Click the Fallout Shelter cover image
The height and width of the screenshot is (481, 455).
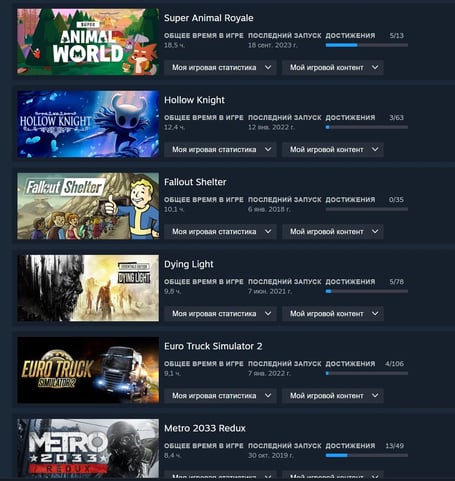(88, 206)
